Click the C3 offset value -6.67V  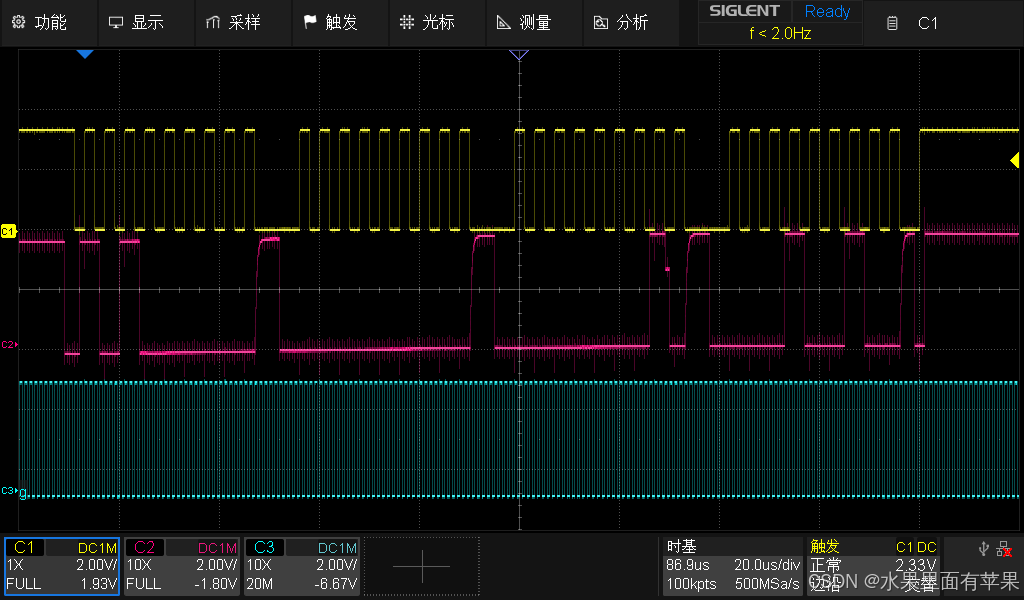point(336,584)
